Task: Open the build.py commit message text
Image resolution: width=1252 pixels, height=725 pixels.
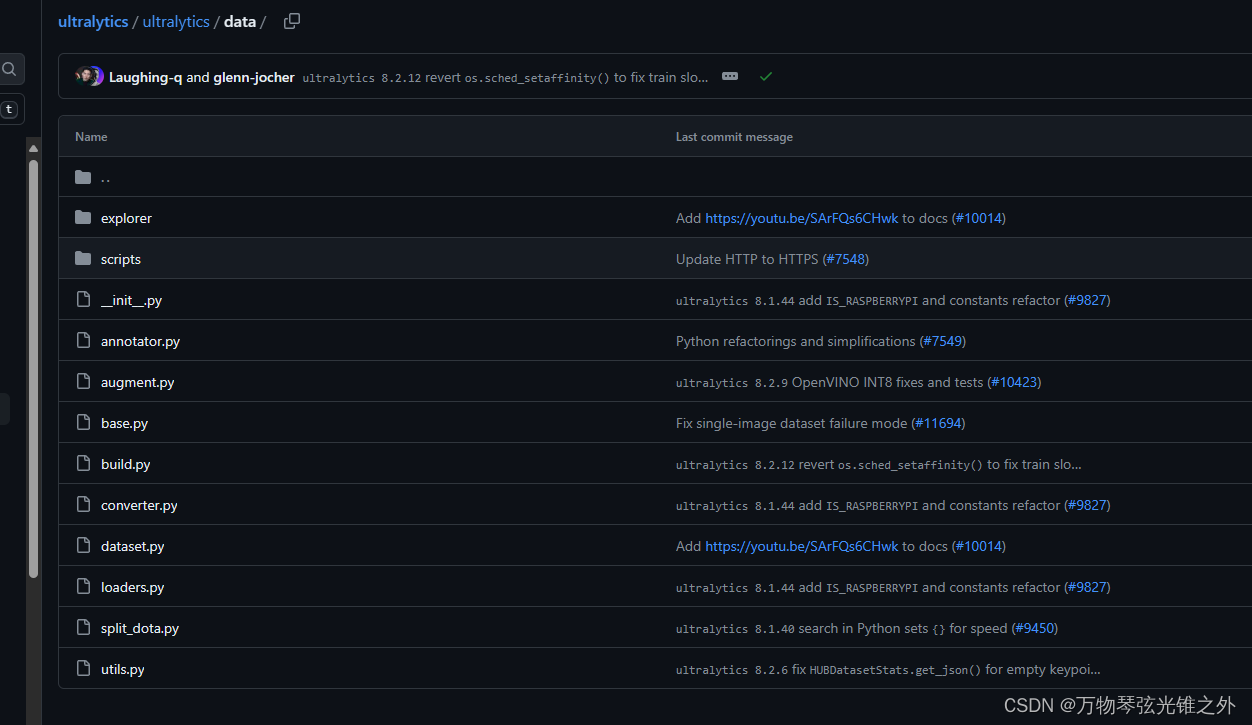Action: pyautogui.click(x=879, y=464)
